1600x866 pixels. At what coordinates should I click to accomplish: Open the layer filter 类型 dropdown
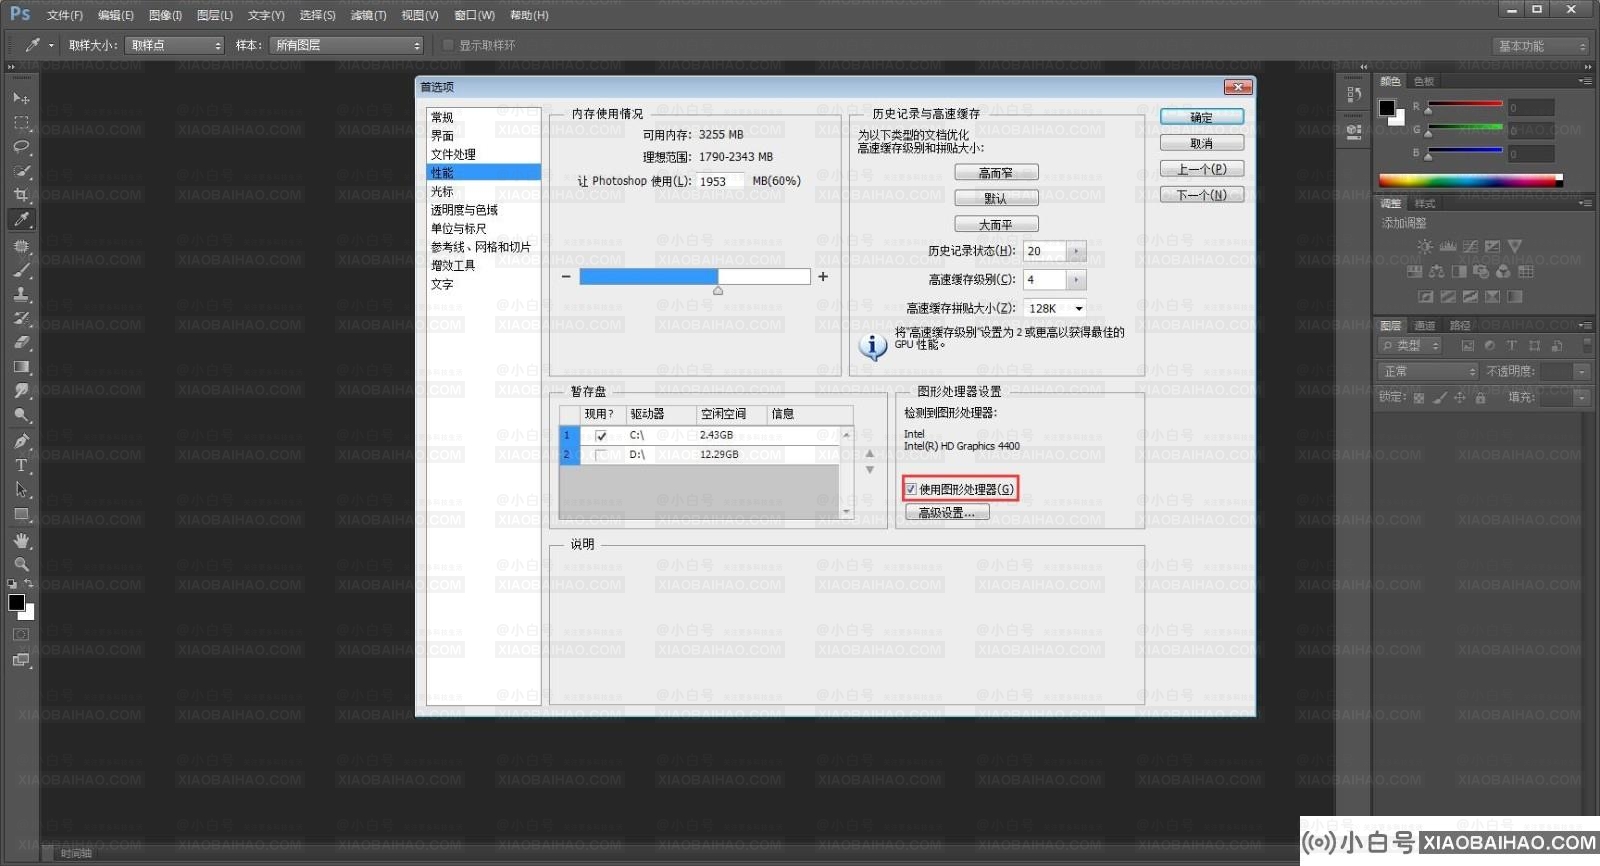[1410, 346]
